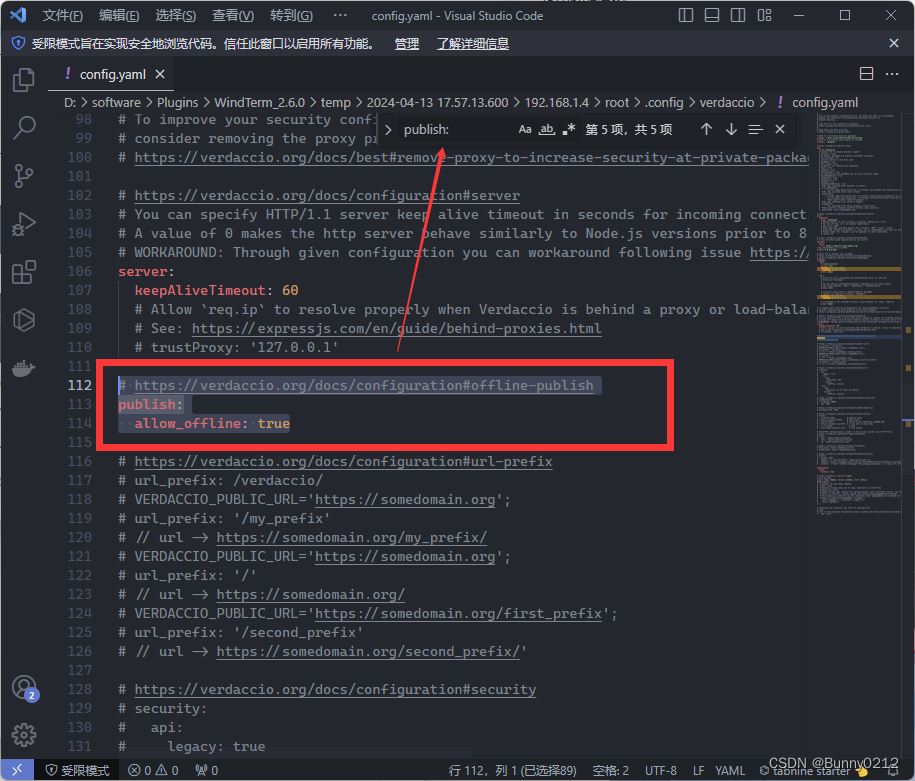
Task: Click the remote window indicator in status bar
Action: pos(17,770)
